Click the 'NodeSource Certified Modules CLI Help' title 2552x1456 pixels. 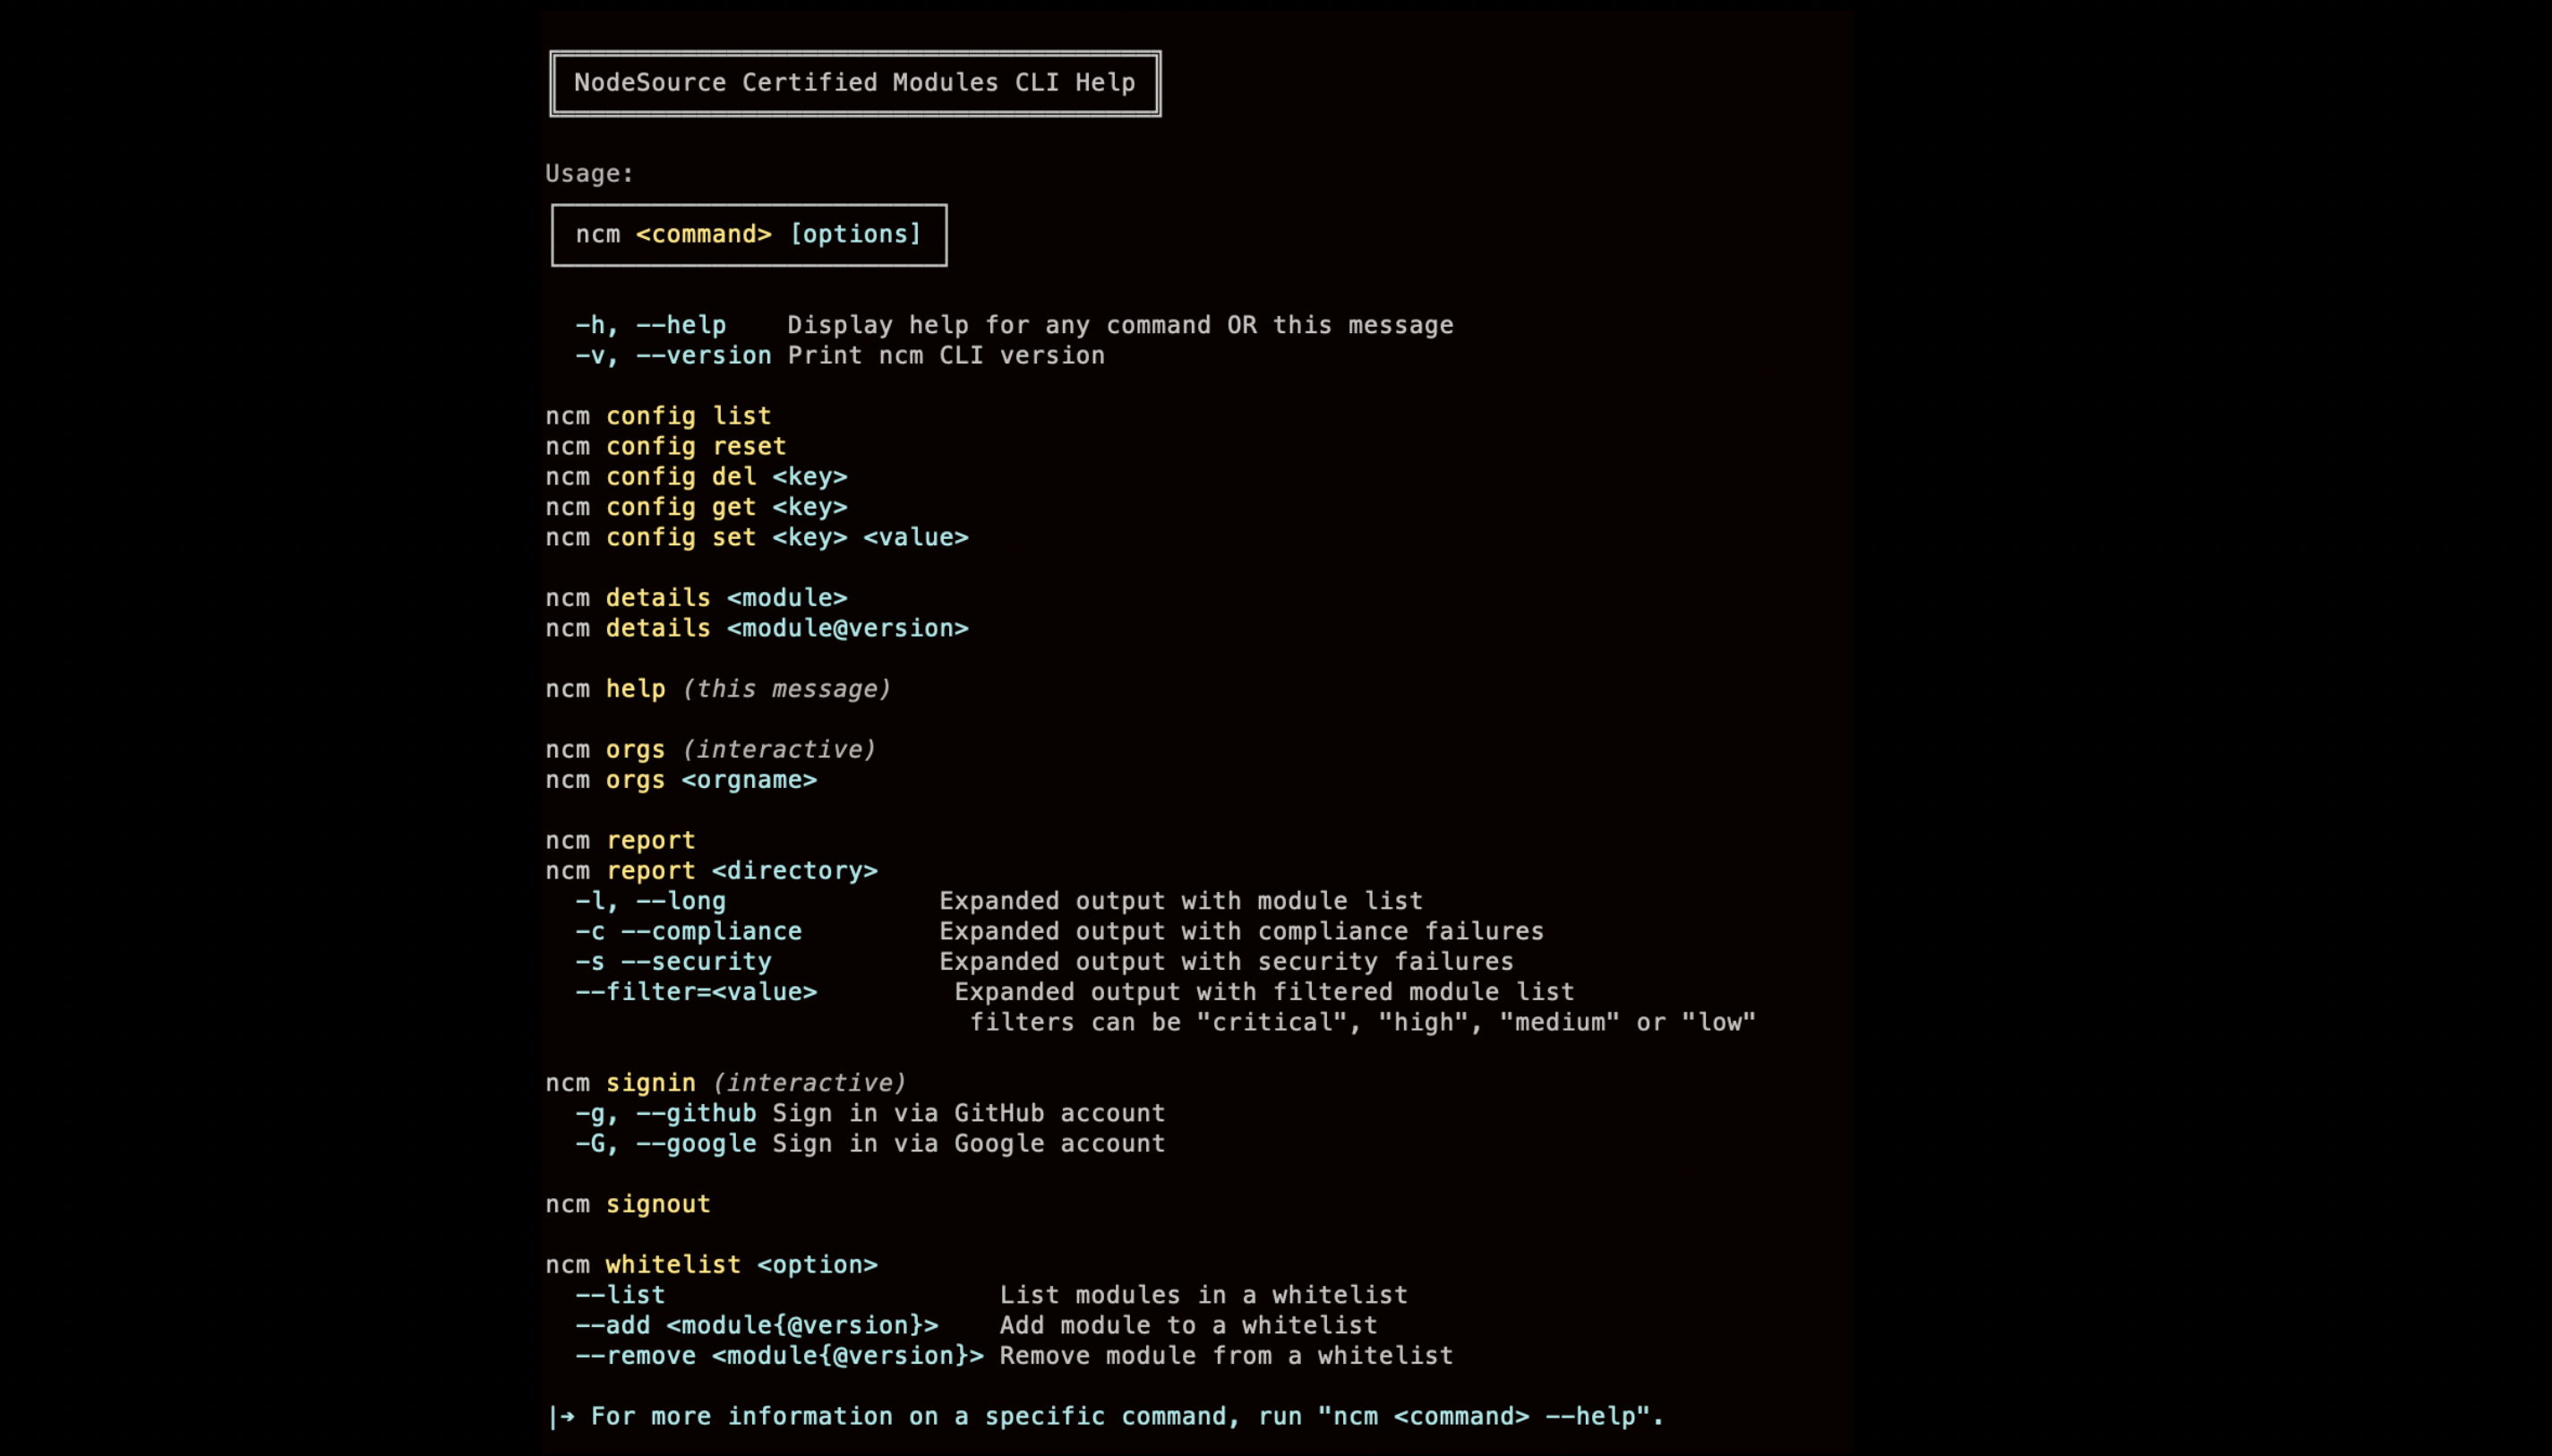click(x=854, y=83)
